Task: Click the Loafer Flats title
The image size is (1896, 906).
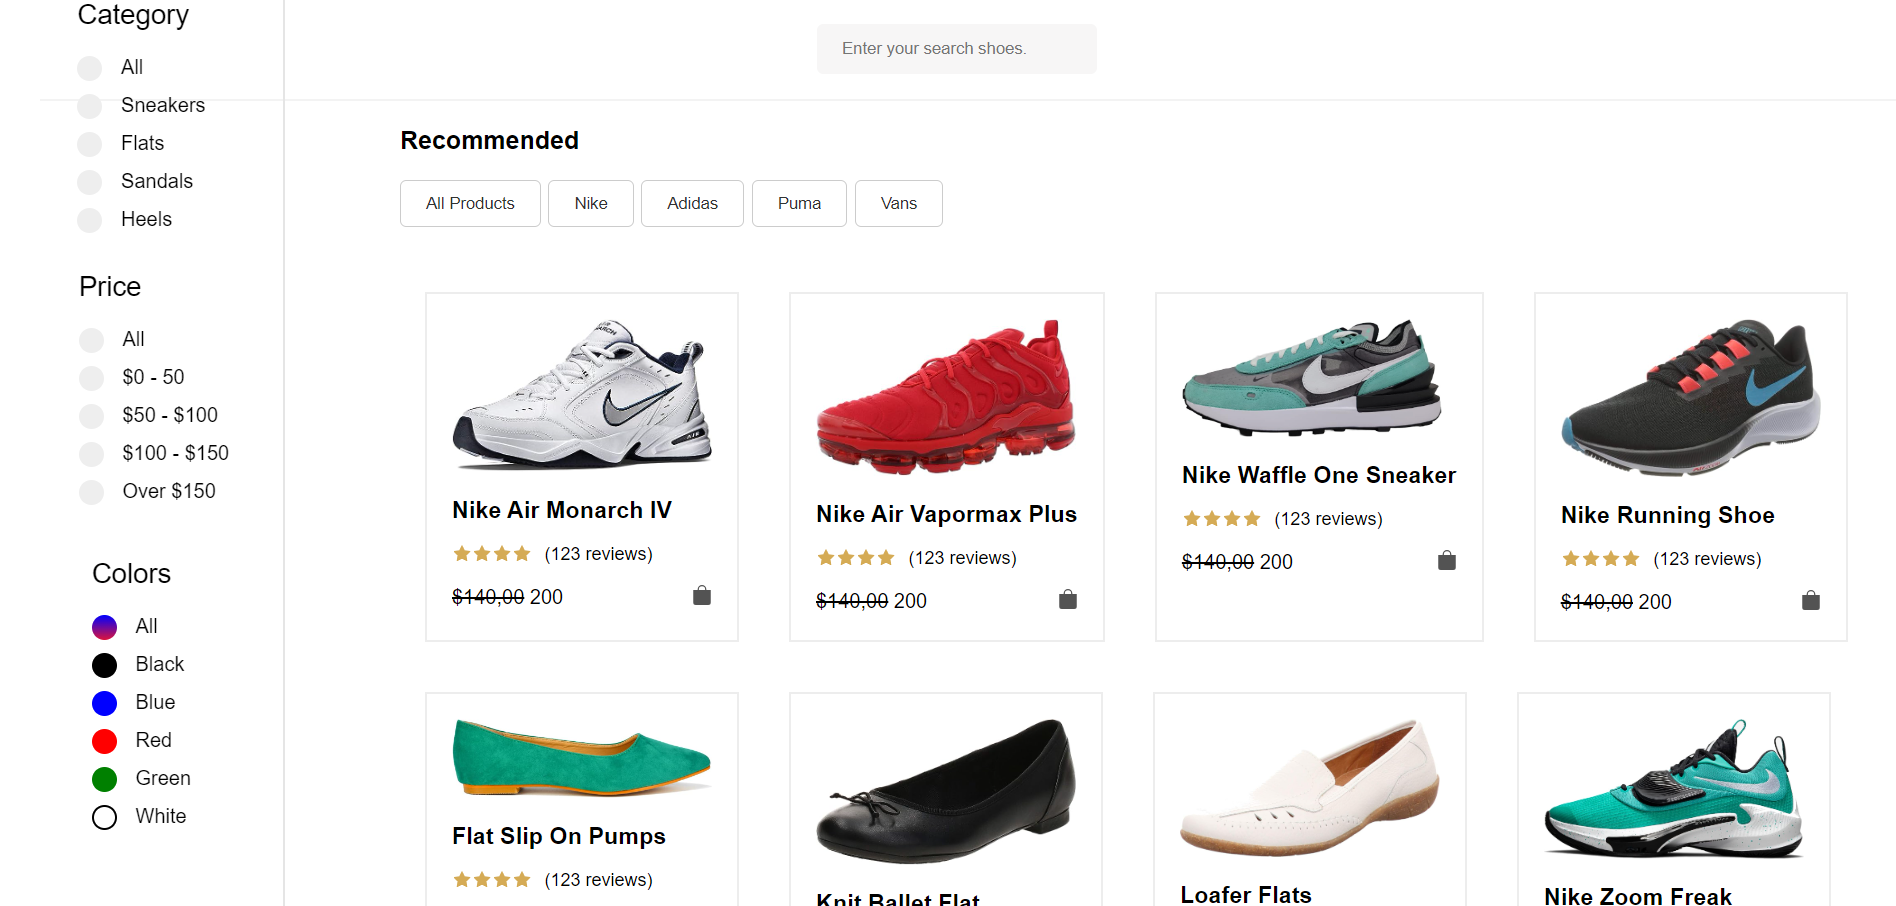Action: pos(1246,895)
